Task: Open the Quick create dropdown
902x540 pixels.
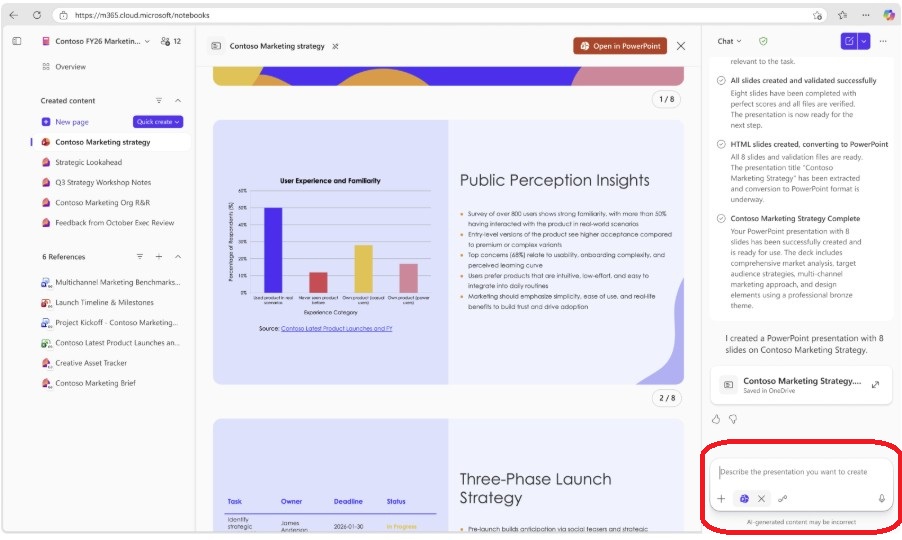Action: click(158, 122)
